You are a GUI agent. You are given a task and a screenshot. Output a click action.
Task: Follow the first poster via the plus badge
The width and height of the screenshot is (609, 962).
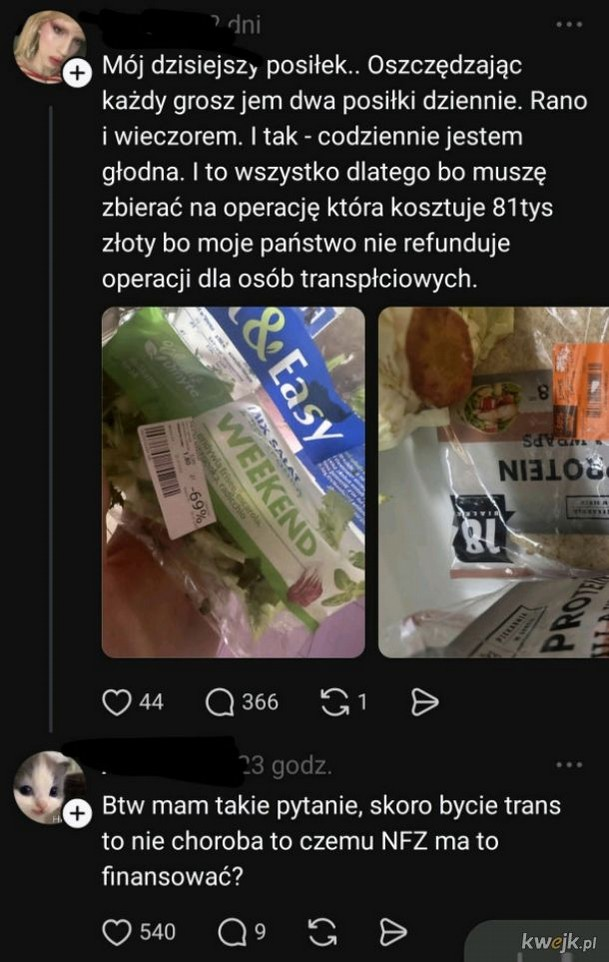click(x=77, y=73)
